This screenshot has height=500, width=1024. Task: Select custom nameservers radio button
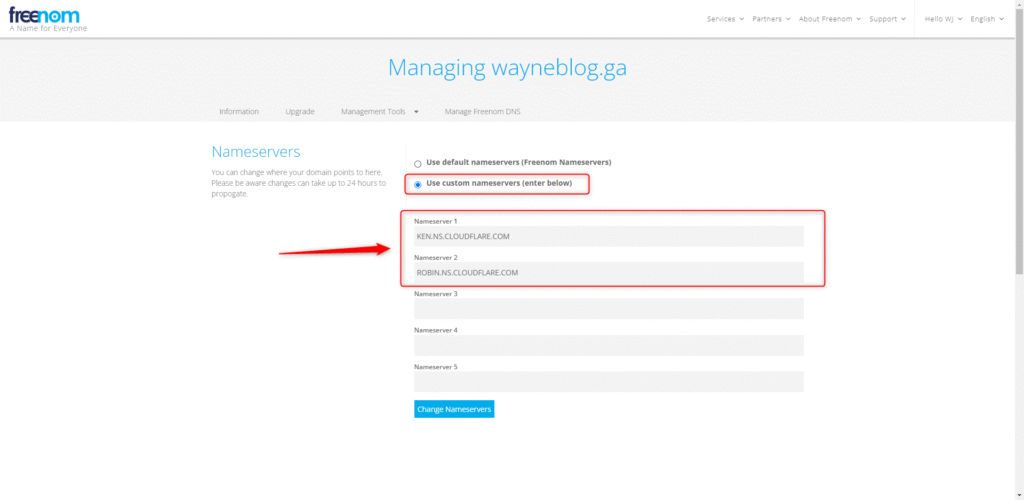pos(418,185)
